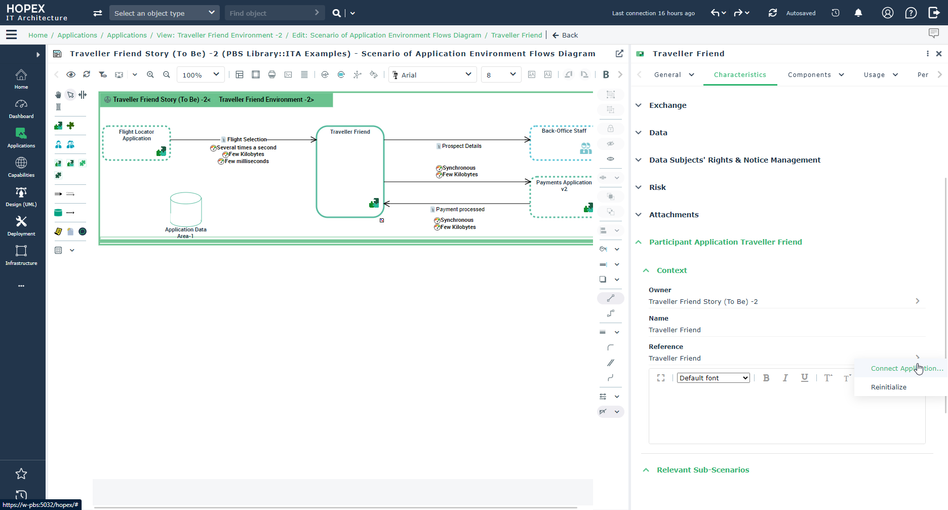This screenshot has width=948, height=510.
Task: Toggle bold in the diagram toolbar
Action: (x=606, y=75)
